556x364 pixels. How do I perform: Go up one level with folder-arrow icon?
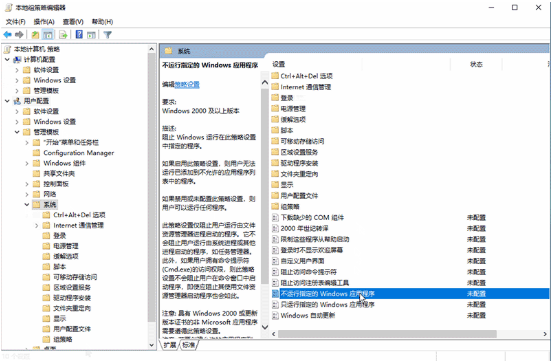click(x=35, y=34)
